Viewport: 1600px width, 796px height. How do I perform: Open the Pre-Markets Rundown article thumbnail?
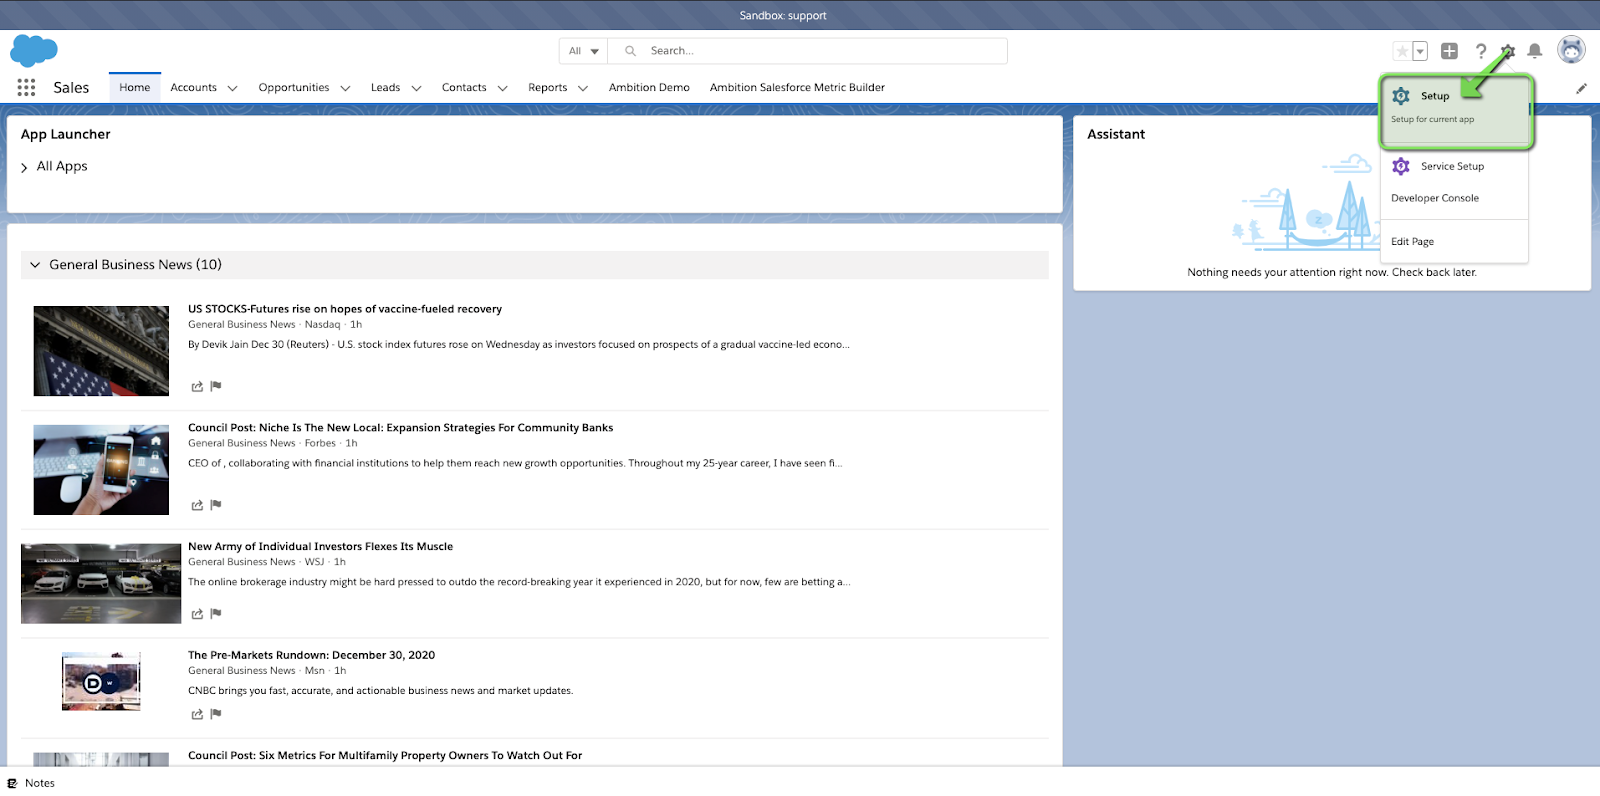[x=101, y=682]
